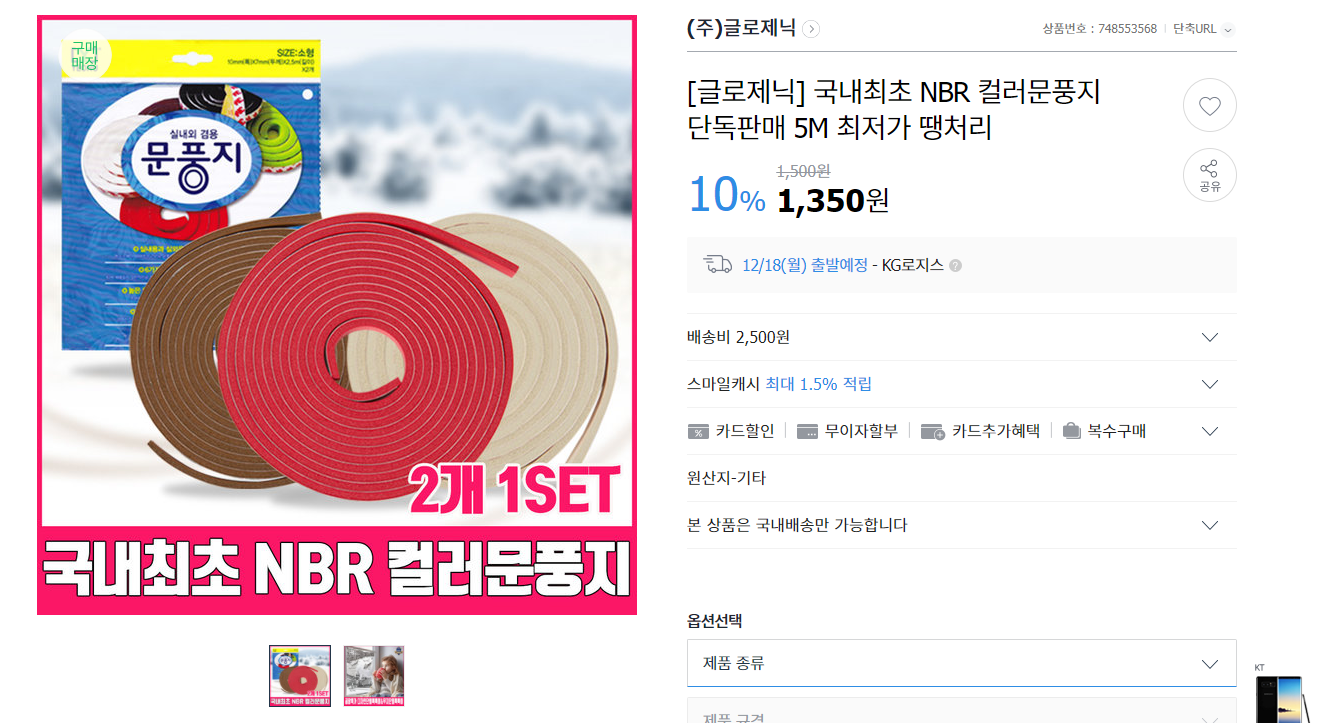Click the 카드할인 card icon
1321x723 pixels.
coord(698,431)
